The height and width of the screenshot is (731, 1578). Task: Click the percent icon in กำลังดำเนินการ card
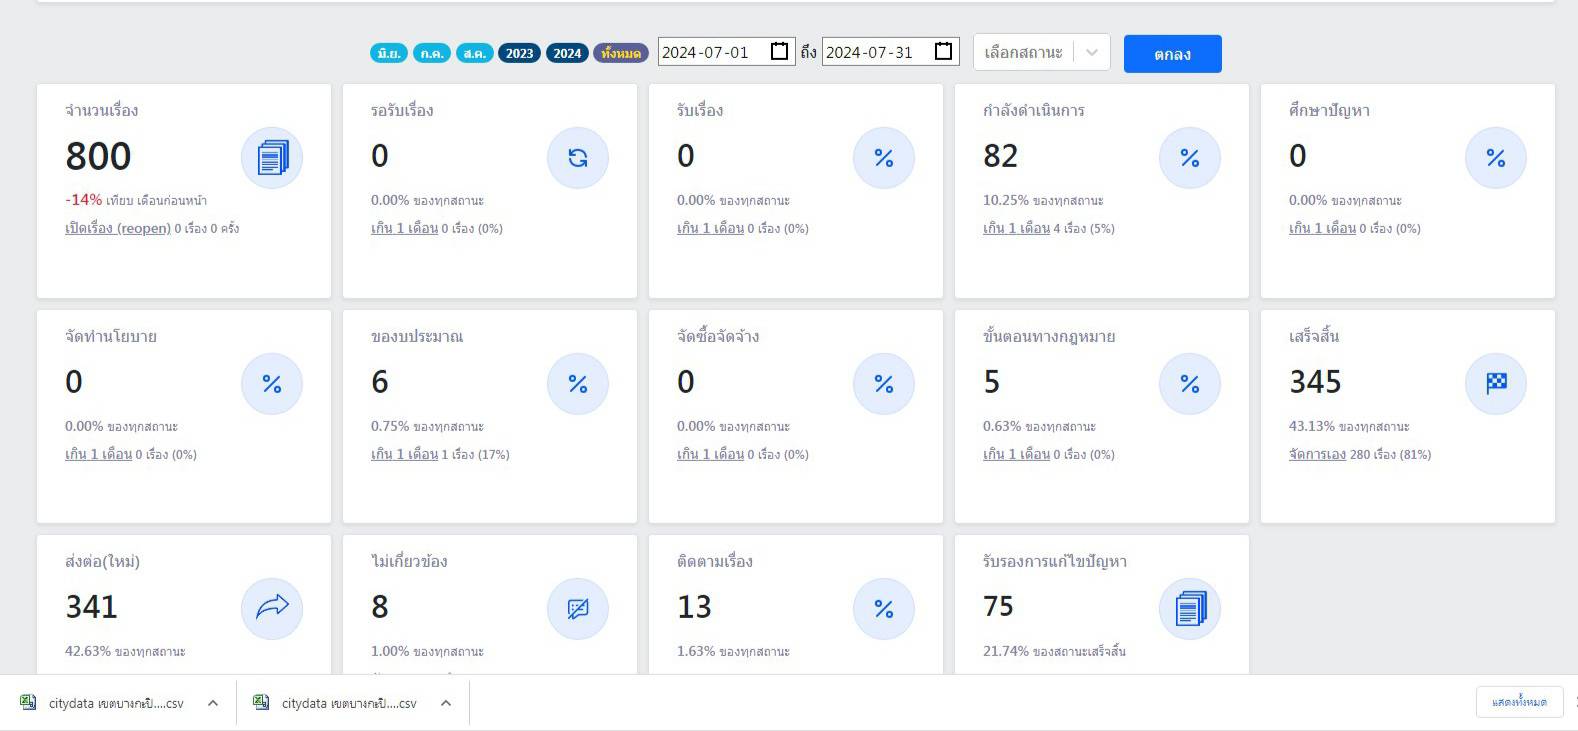(1190, 158)
